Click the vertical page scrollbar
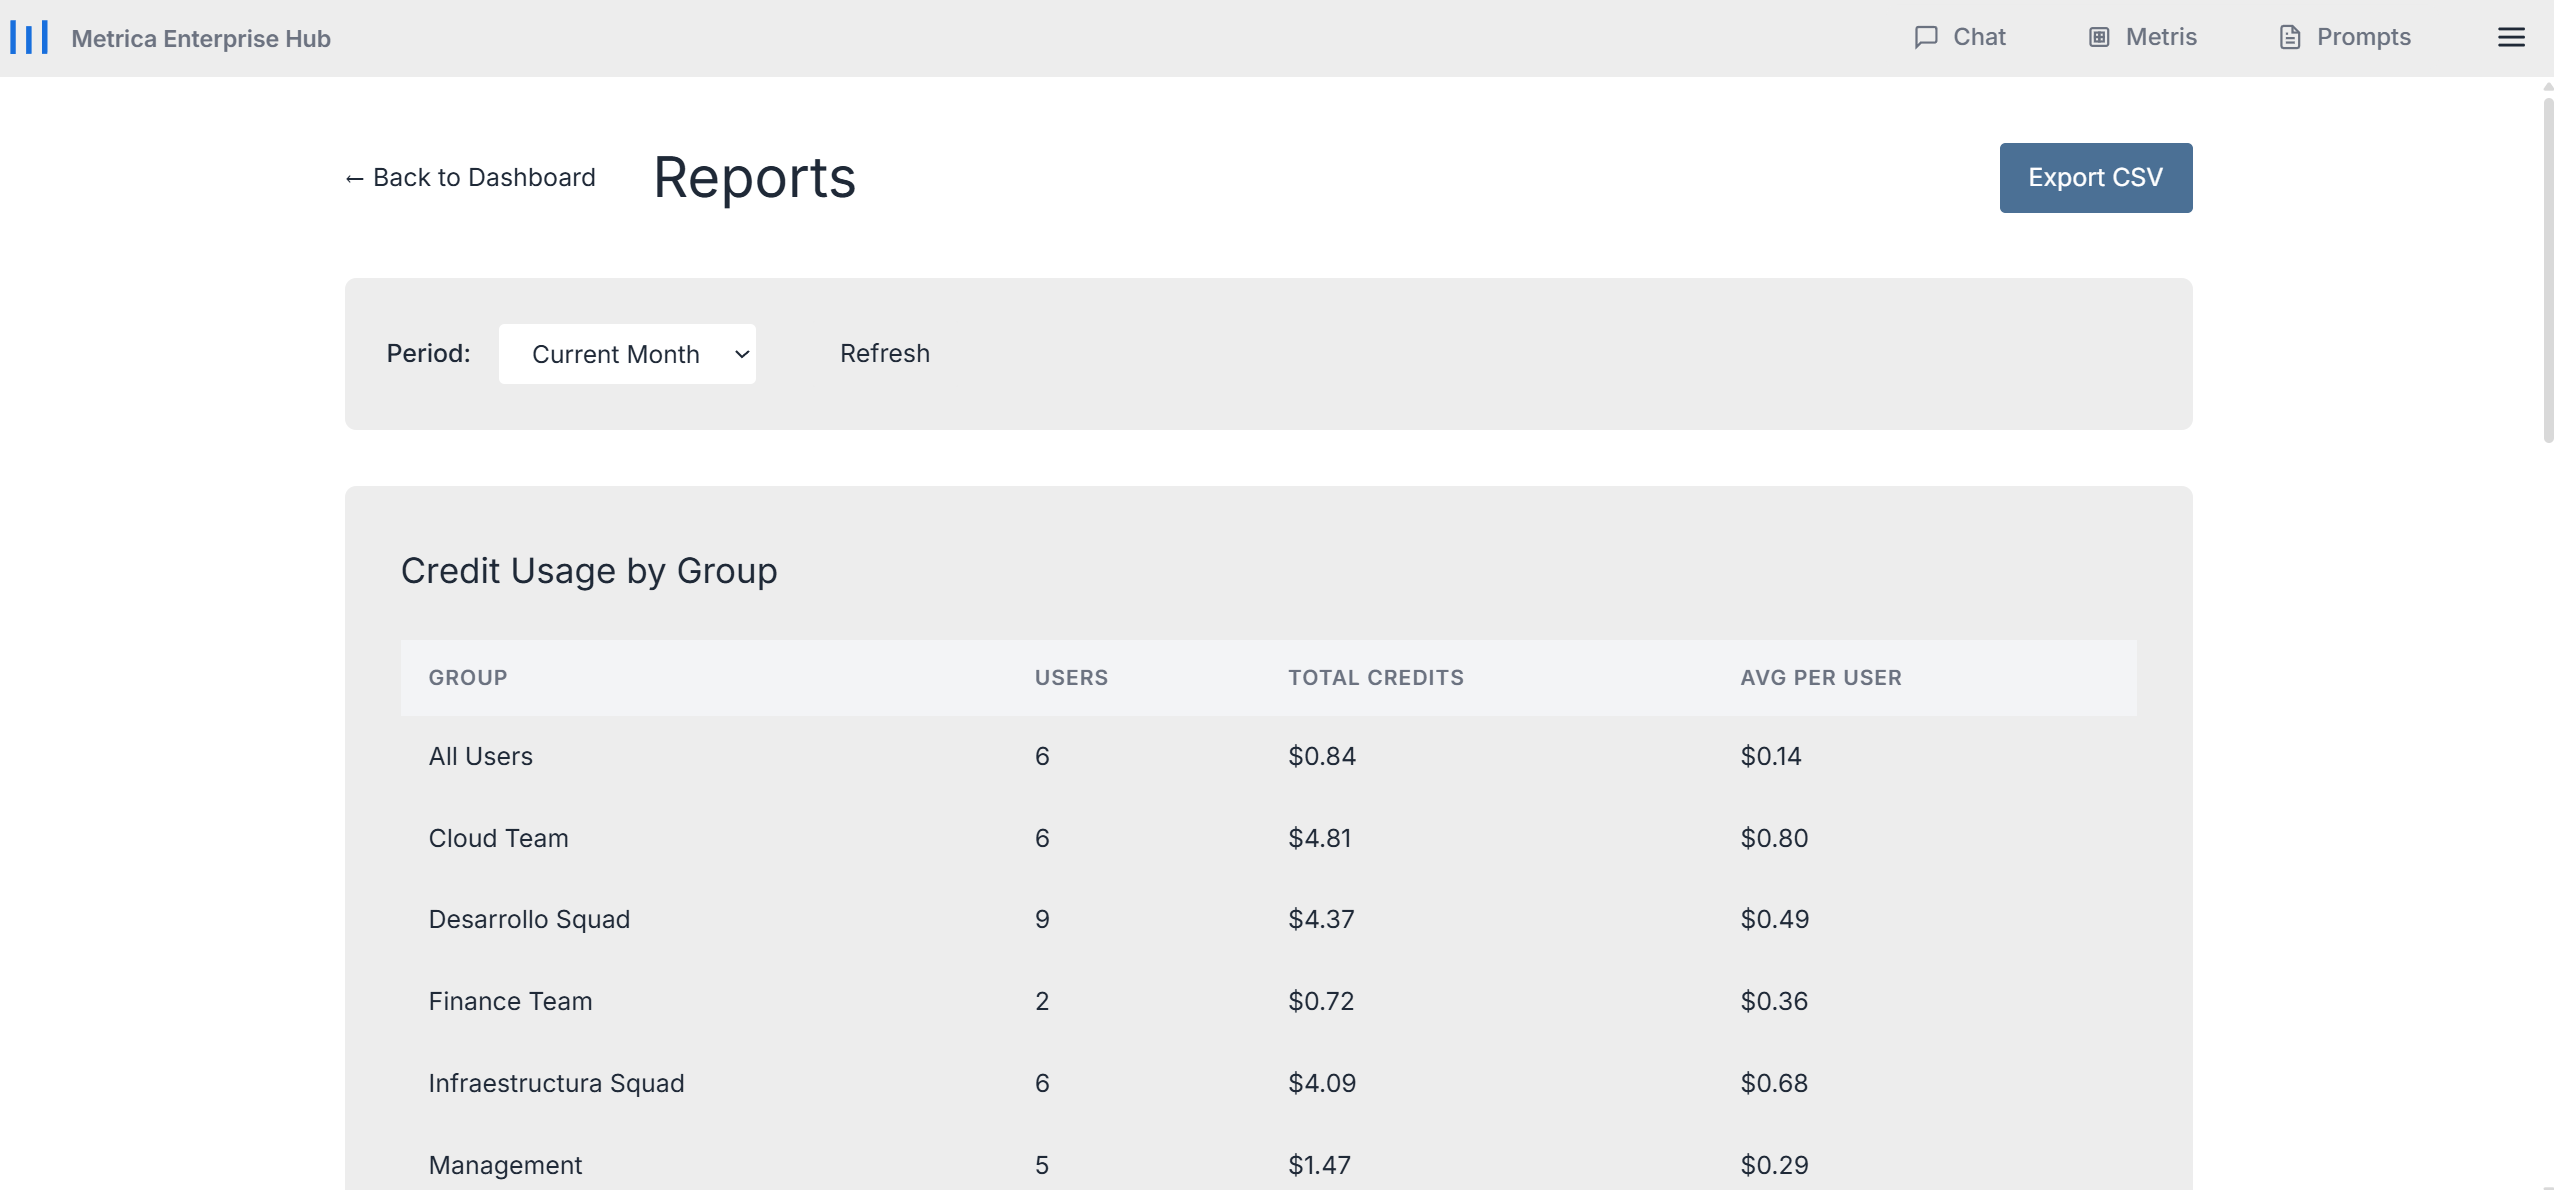 [2546, 270]
